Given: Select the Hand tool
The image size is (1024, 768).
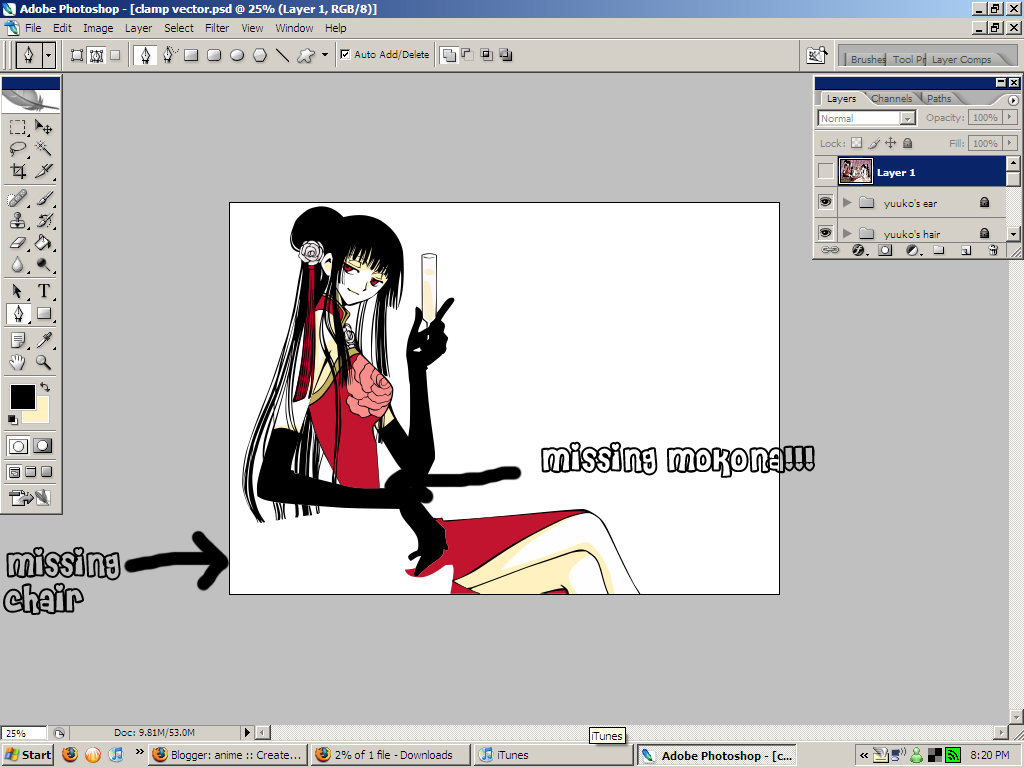Looking at the screenshot, I should click(18, 362).
